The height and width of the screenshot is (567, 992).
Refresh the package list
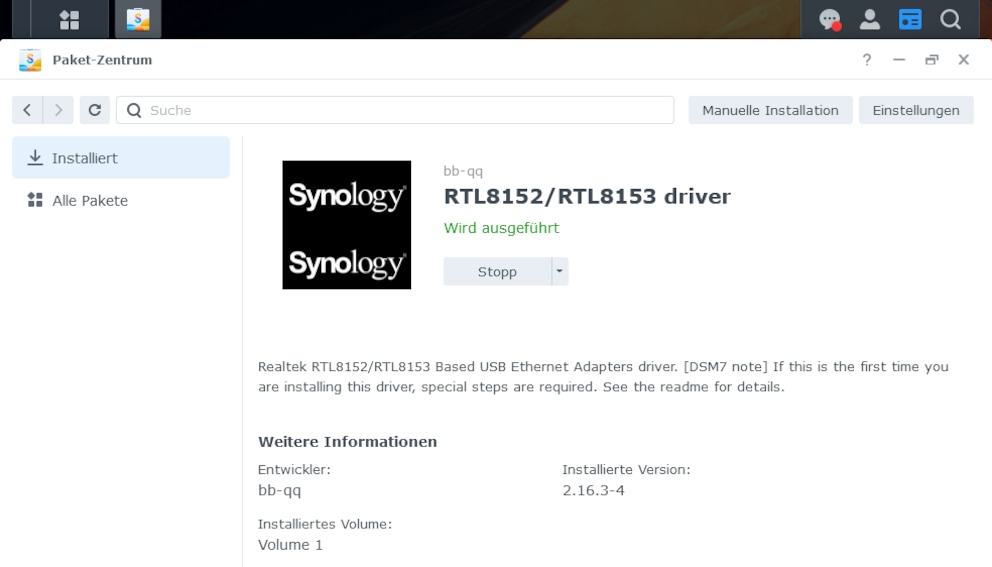(x=95, y=110)
